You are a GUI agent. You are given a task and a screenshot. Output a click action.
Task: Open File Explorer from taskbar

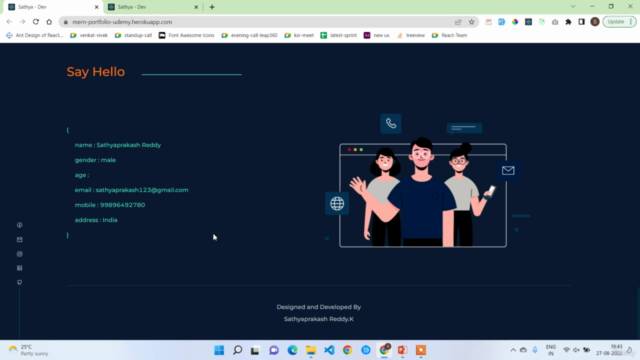[311, 350]
